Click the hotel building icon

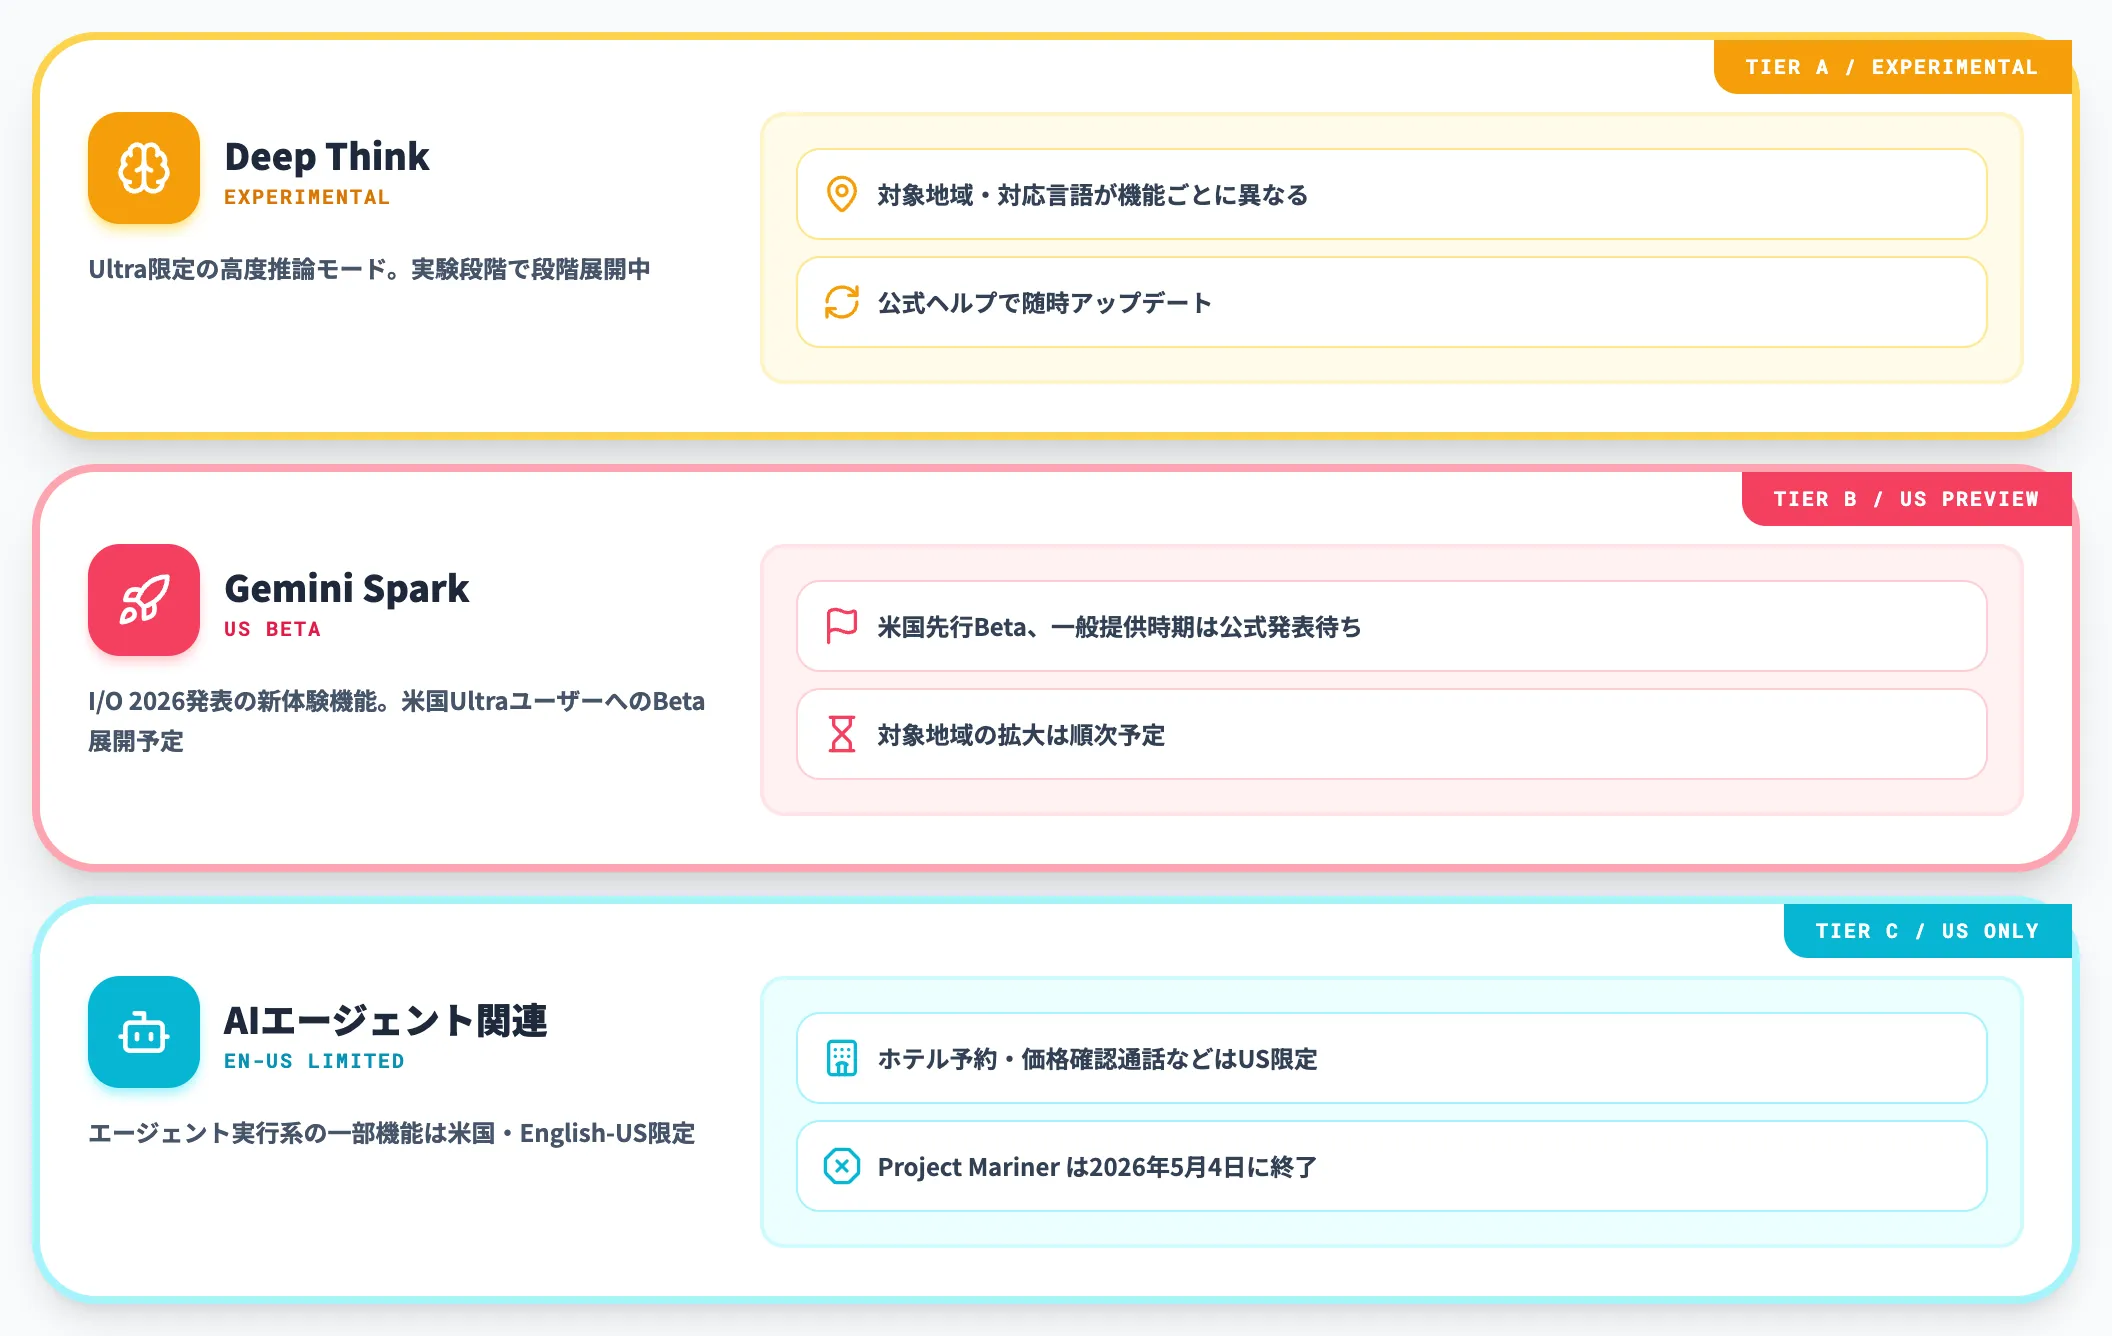(842, 1058)
